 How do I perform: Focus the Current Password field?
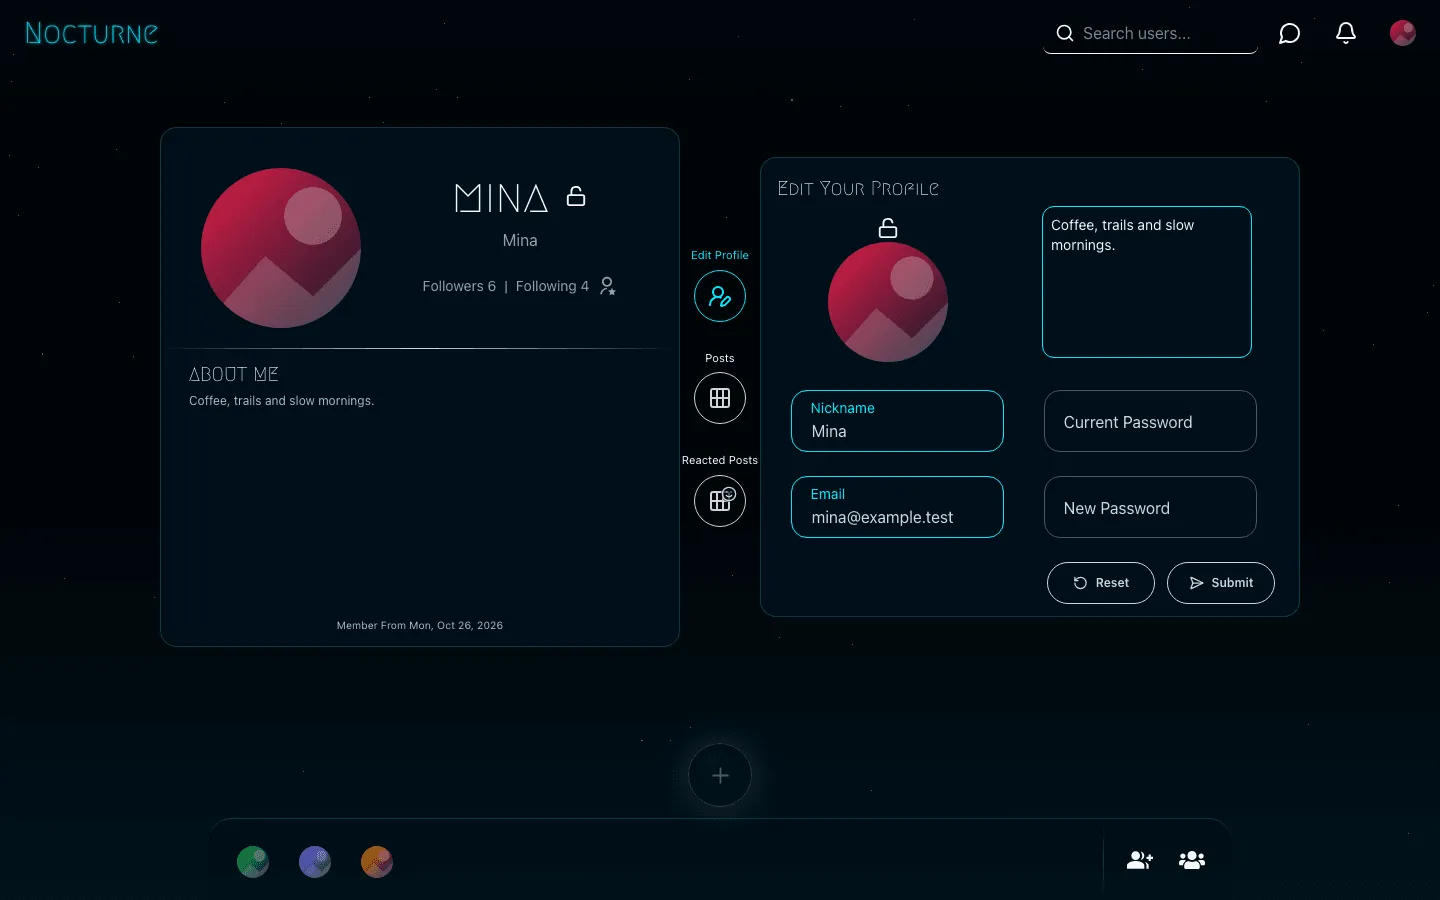pos(1150,421)
